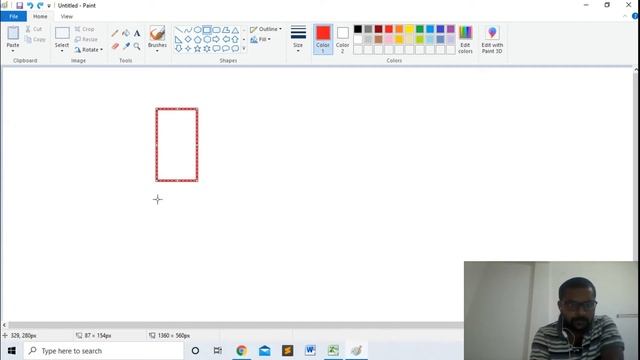Screen dimensions: 640x360
Task: Choose the Line shape
Action: (179, 30)
